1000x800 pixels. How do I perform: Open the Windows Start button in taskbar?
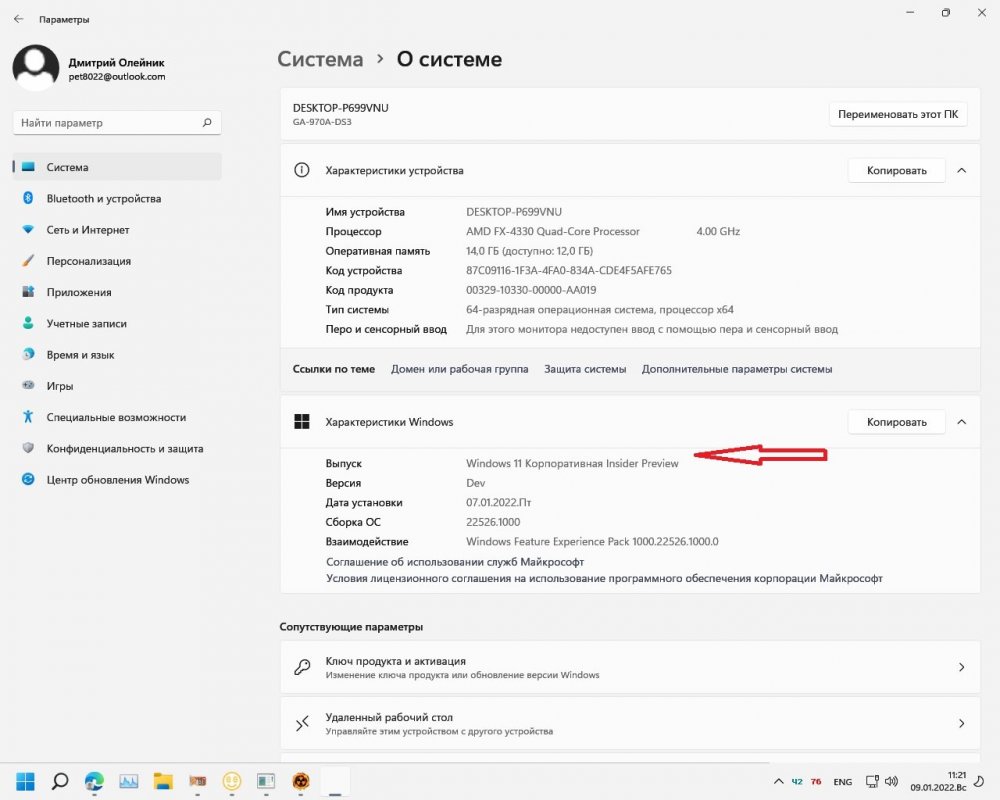[x=26, y=781]
